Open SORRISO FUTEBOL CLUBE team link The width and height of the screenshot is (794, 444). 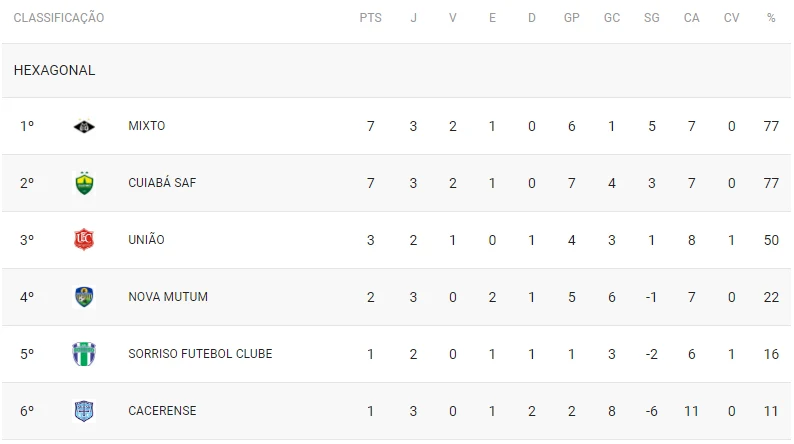tap(200, 354)
